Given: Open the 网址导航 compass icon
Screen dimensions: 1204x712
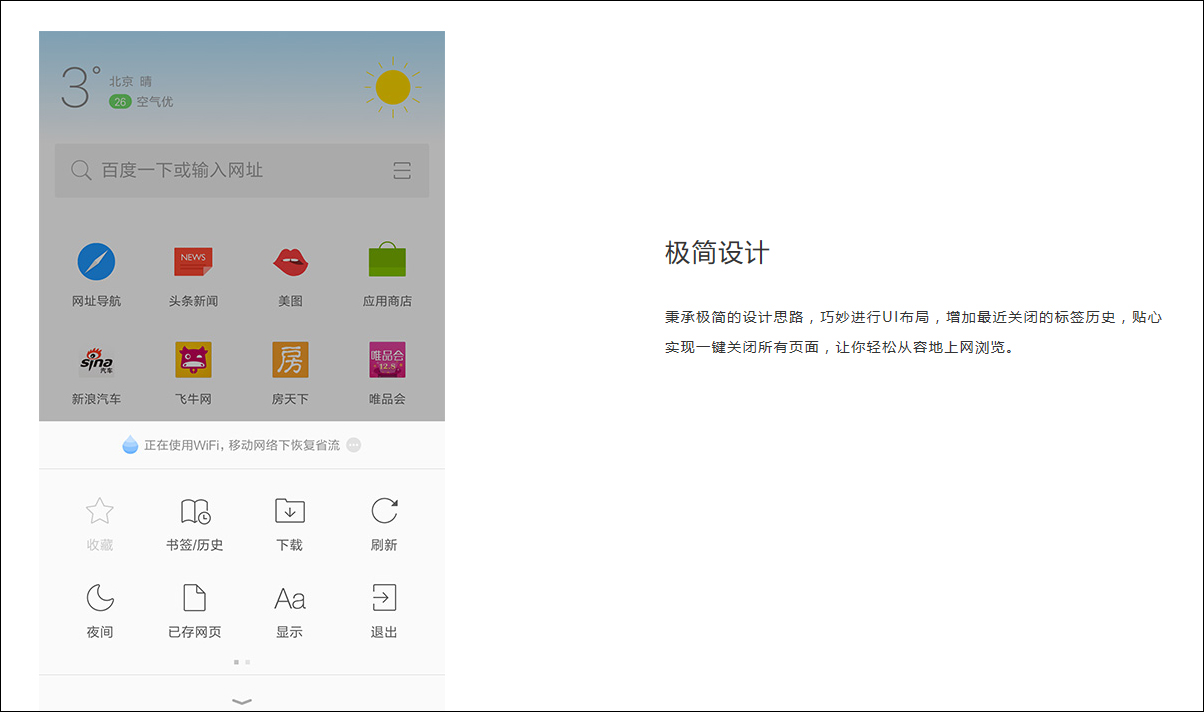Looking at the screenshot, I should [x=96, y=262].
